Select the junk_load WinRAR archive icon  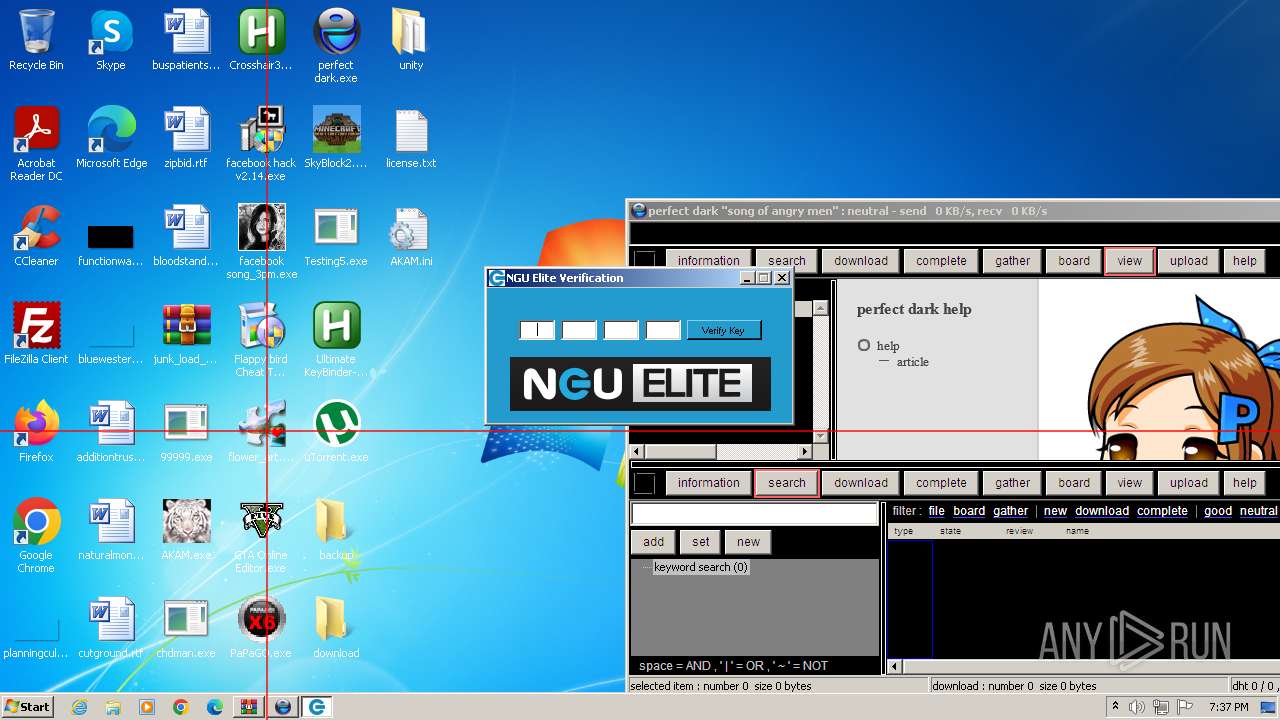coord(186,335)
